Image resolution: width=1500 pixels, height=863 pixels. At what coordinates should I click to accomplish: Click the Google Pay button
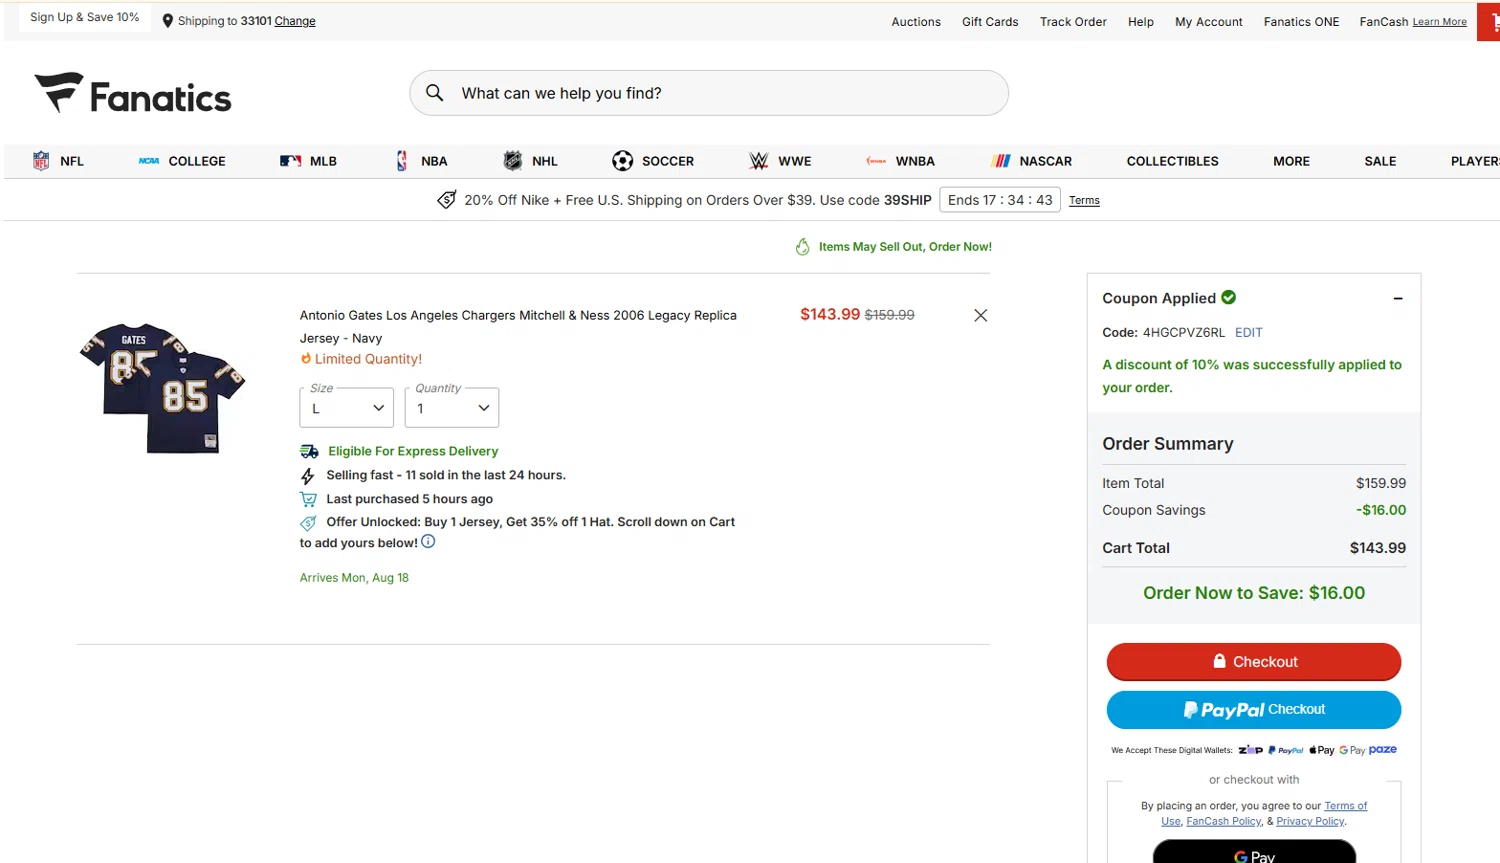tap(1254, 853)
